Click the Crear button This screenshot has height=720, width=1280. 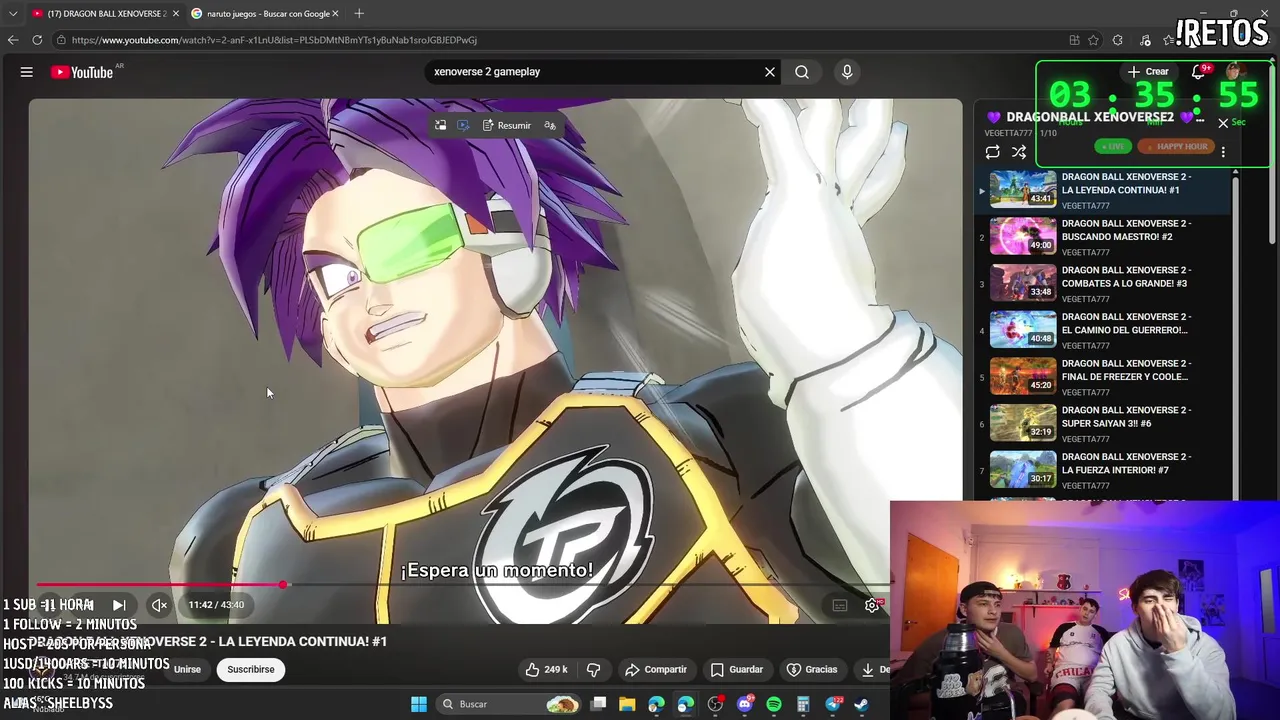(1148, 71)
